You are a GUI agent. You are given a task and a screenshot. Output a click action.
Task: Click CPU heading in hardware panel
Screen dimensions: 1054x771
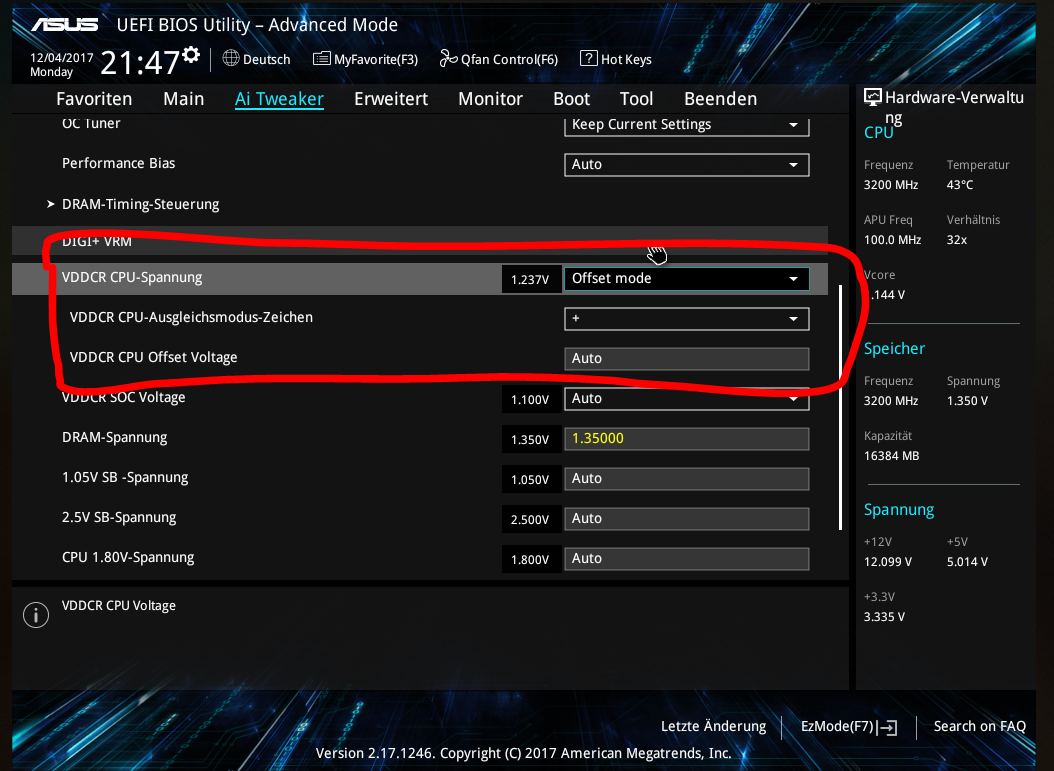(879, 132)
